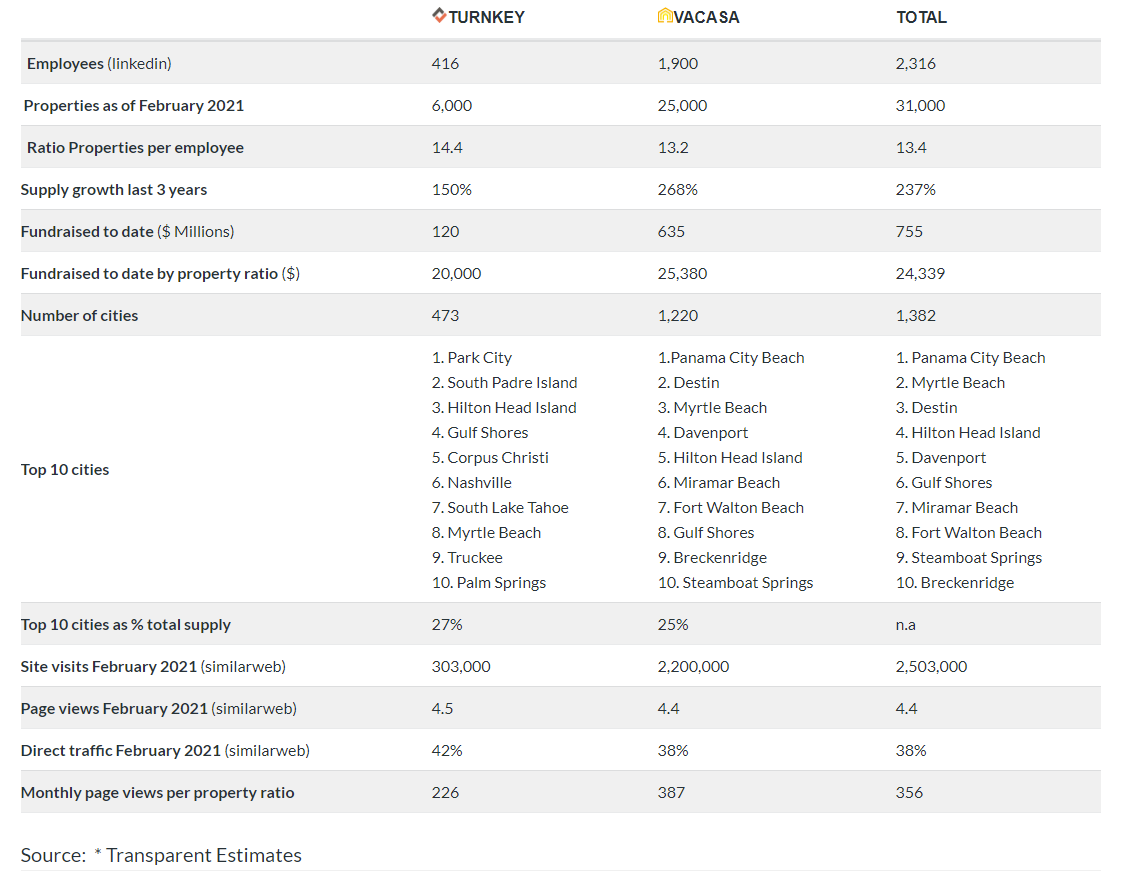
Task: Click the Fundraised to date total 755
Action: tap(909, 232)
